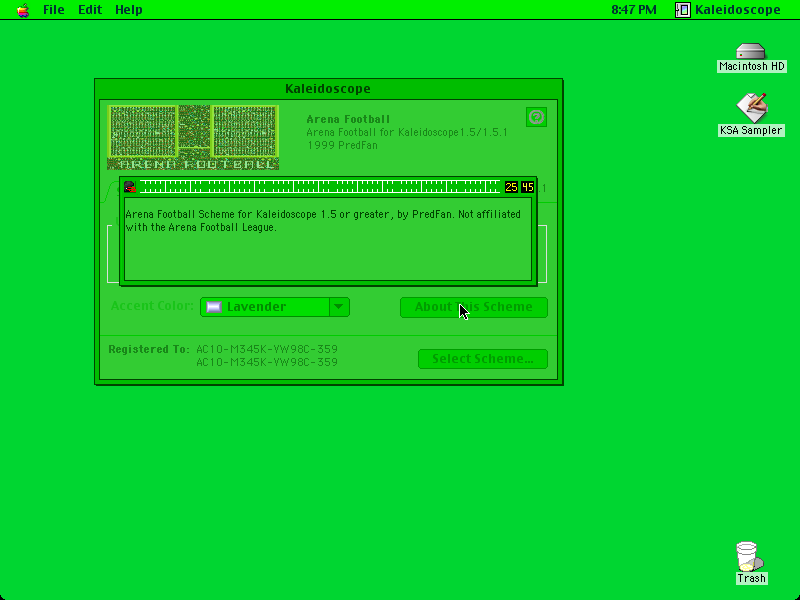Click the Arena Football scheme title
Viewport: 800px width, 600px height.
pyautogui.click(x=348, y=119)
